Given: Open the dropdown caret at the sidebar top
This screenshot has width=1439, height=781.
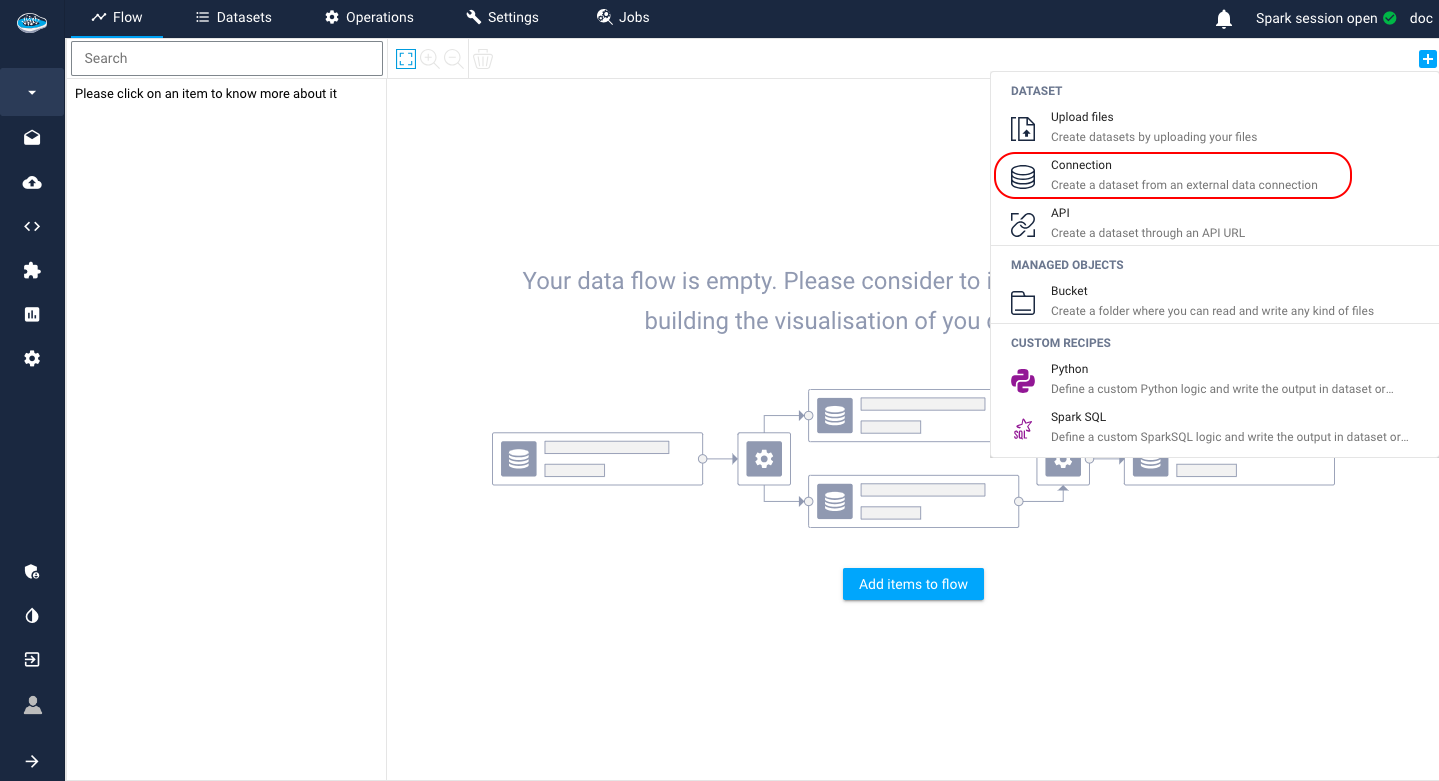Looking at the screenshot, I should pos(32,93).
